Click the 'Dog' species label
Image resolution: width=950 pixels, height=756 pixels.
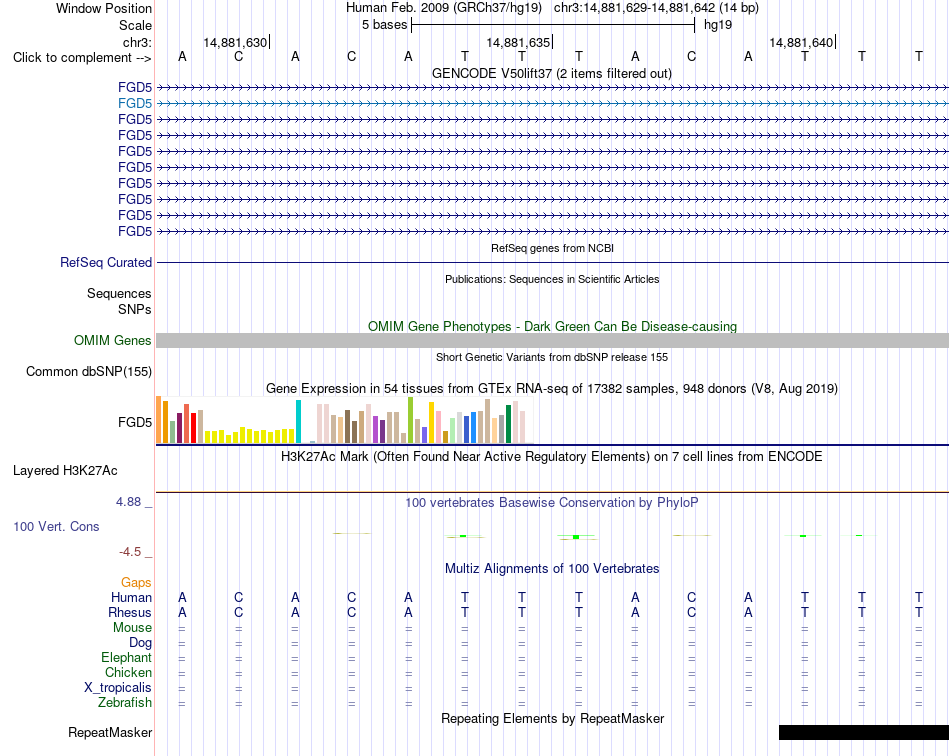pos(140,643)
